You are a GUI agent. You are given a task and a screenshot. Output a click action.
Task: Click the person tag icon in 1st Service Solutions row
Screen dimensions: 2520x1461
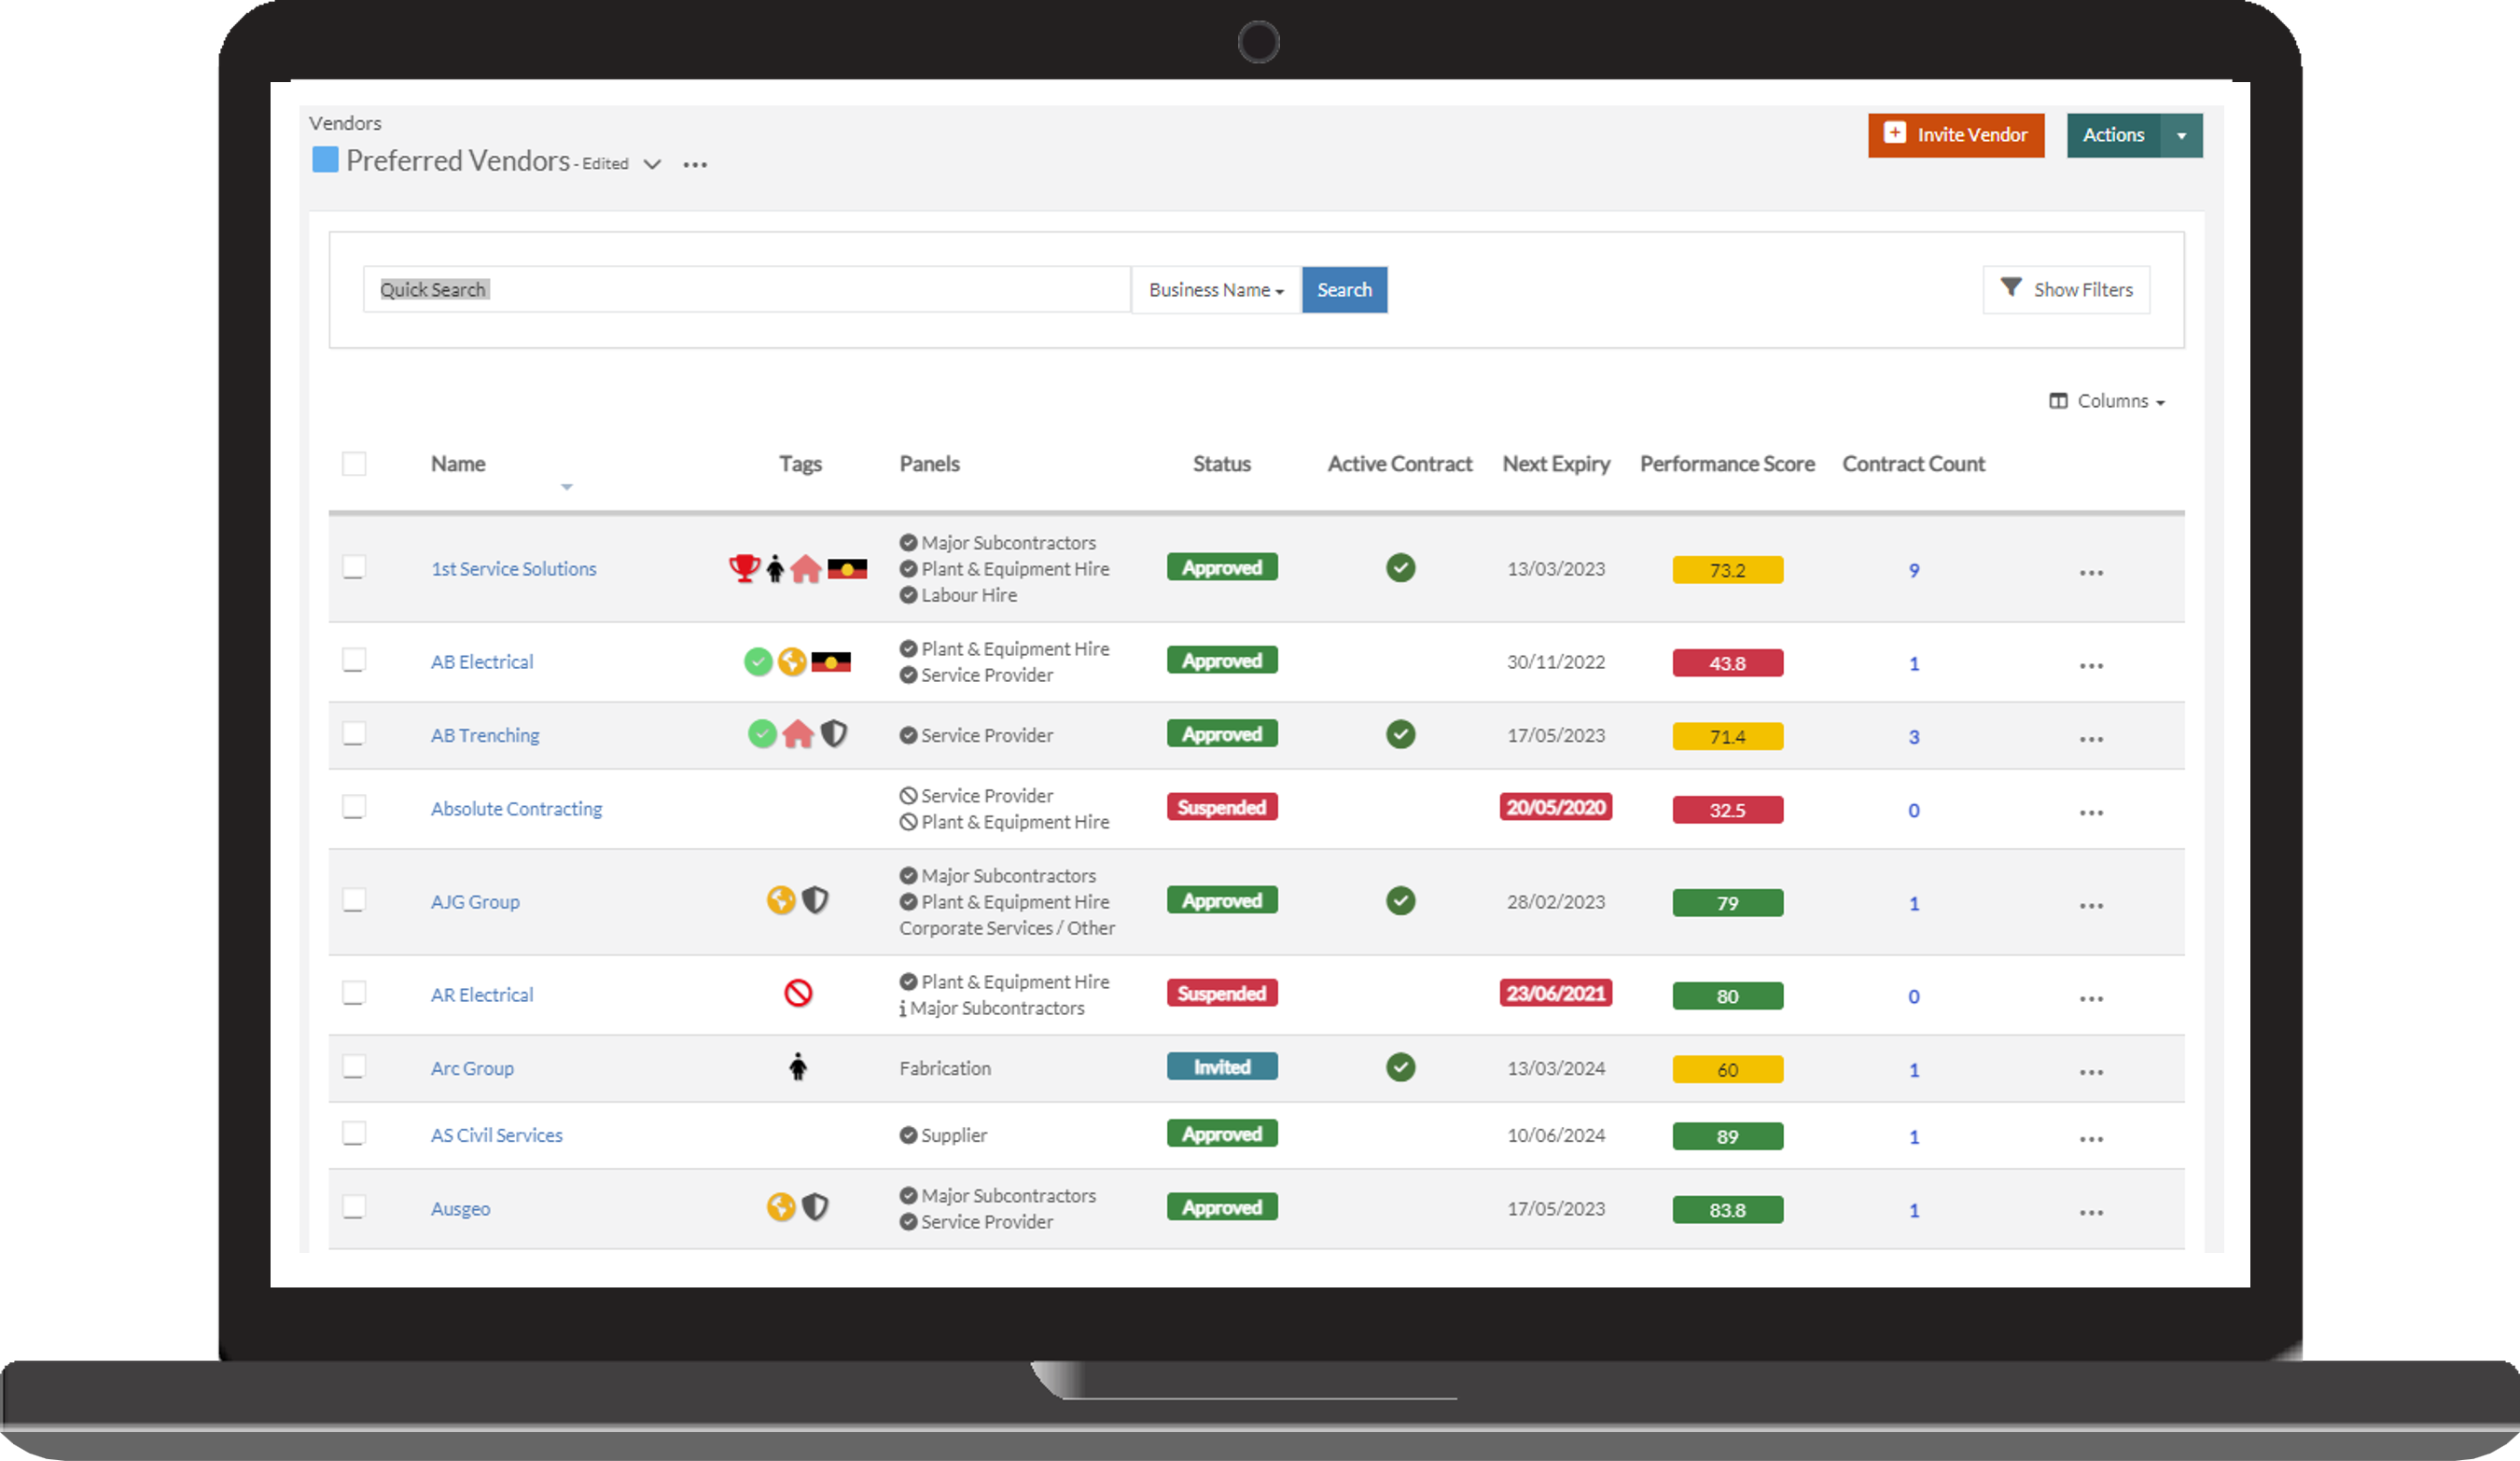[775, 569]
